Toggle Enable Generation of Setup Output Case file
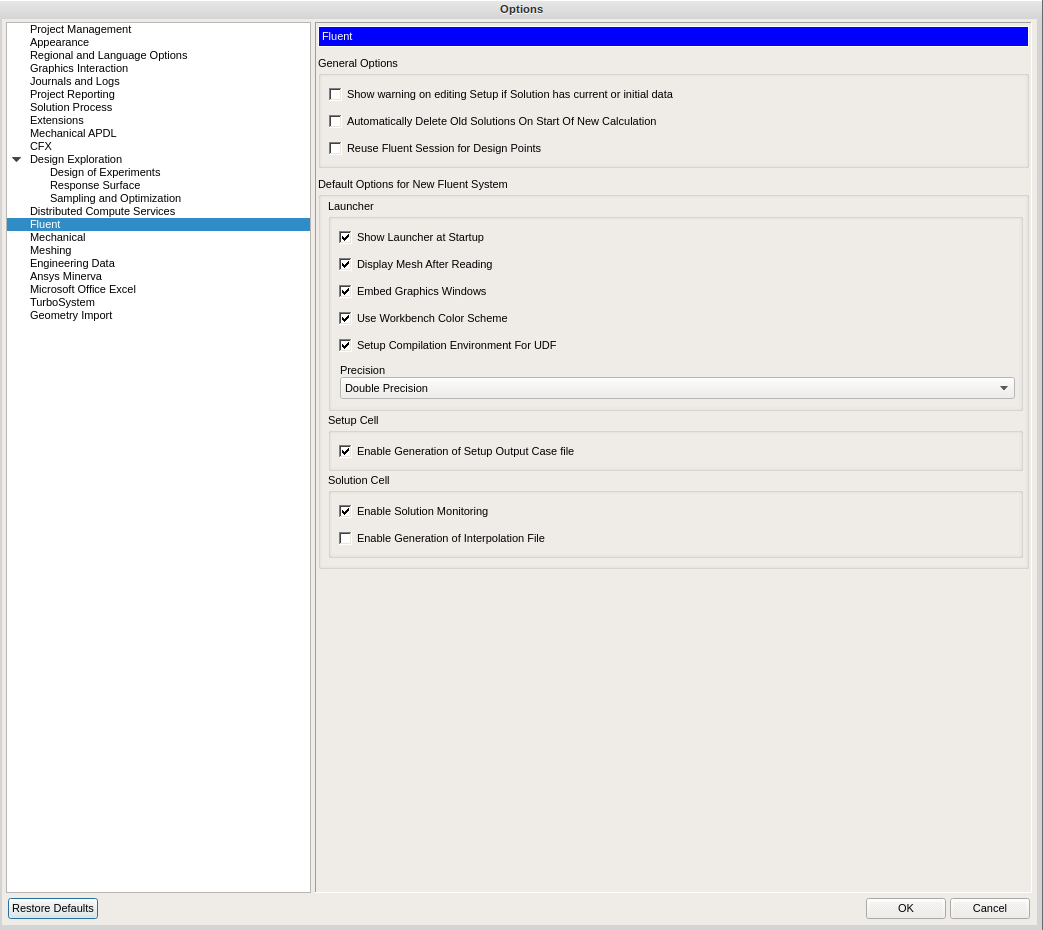Image resolution: width=1043 pixels, height=930 pixels. (x=345, y=451)
